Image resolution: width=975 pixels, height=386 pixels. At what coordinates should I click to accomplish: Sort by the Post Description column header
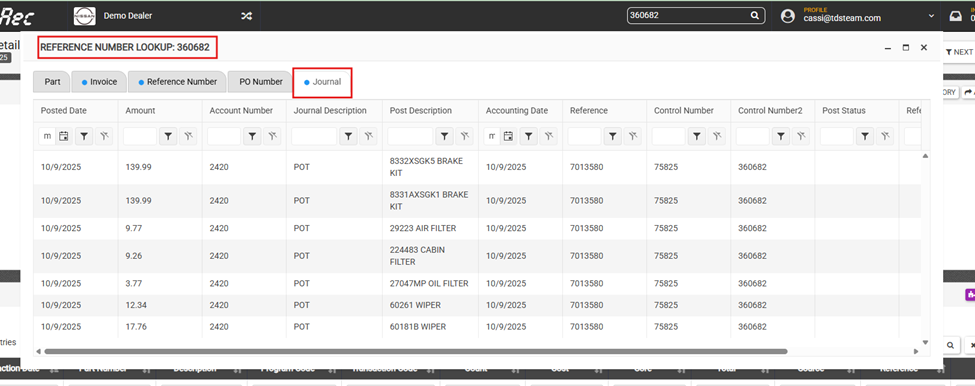[420, 111]
